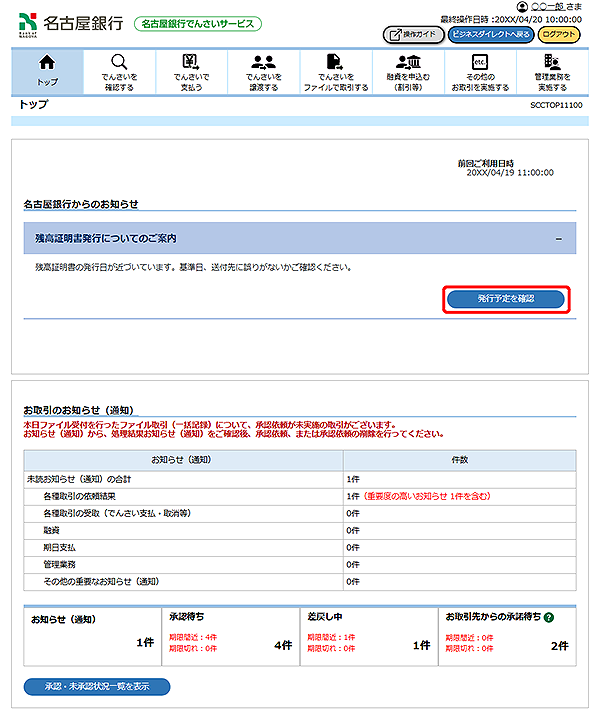Open でんさいをファイルで取引する file menu
Viewport: 600px width, 714px height.
(x=336, y=70)
